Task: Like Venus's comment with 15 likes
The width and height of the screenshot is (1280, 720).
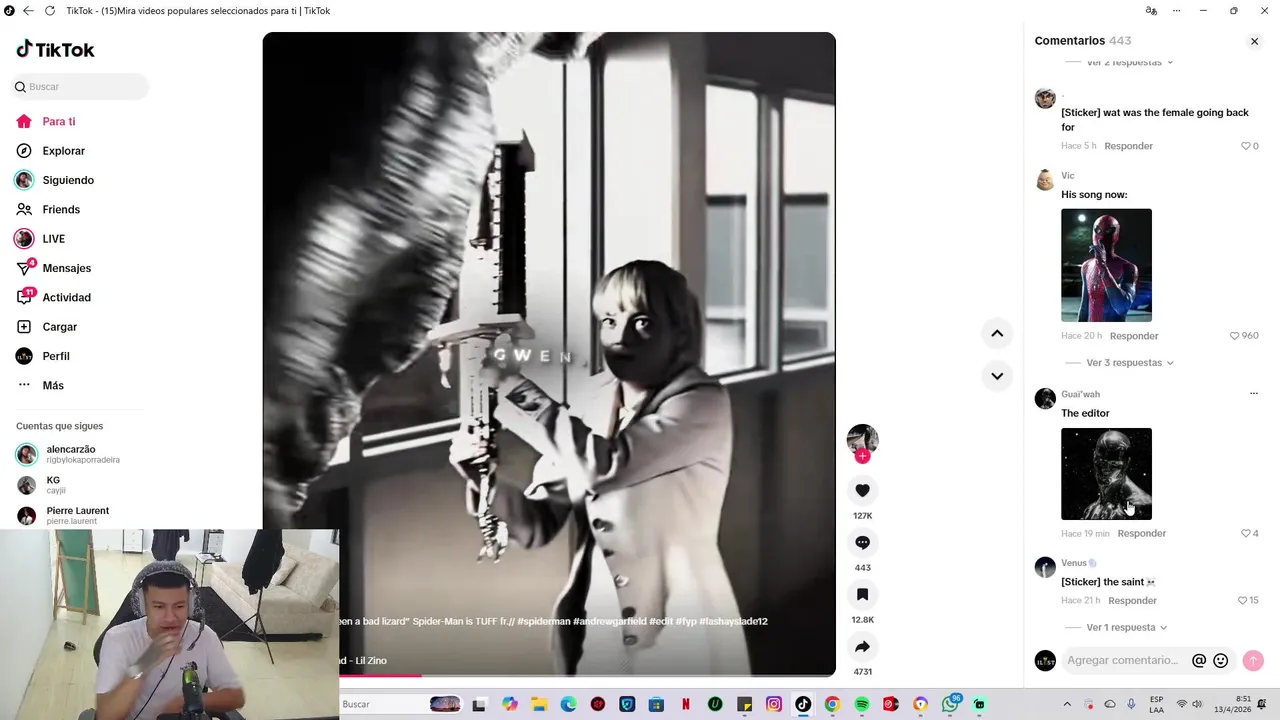Action: pos(1243,601)
